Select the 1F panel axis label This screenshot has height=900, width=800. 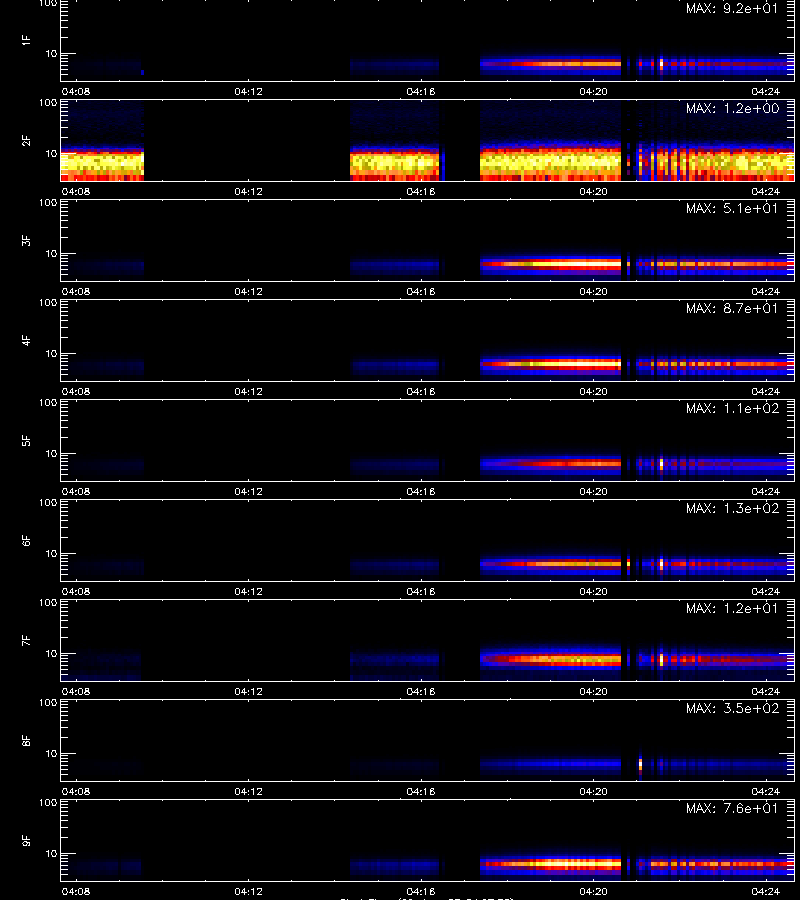click(26, 40)
